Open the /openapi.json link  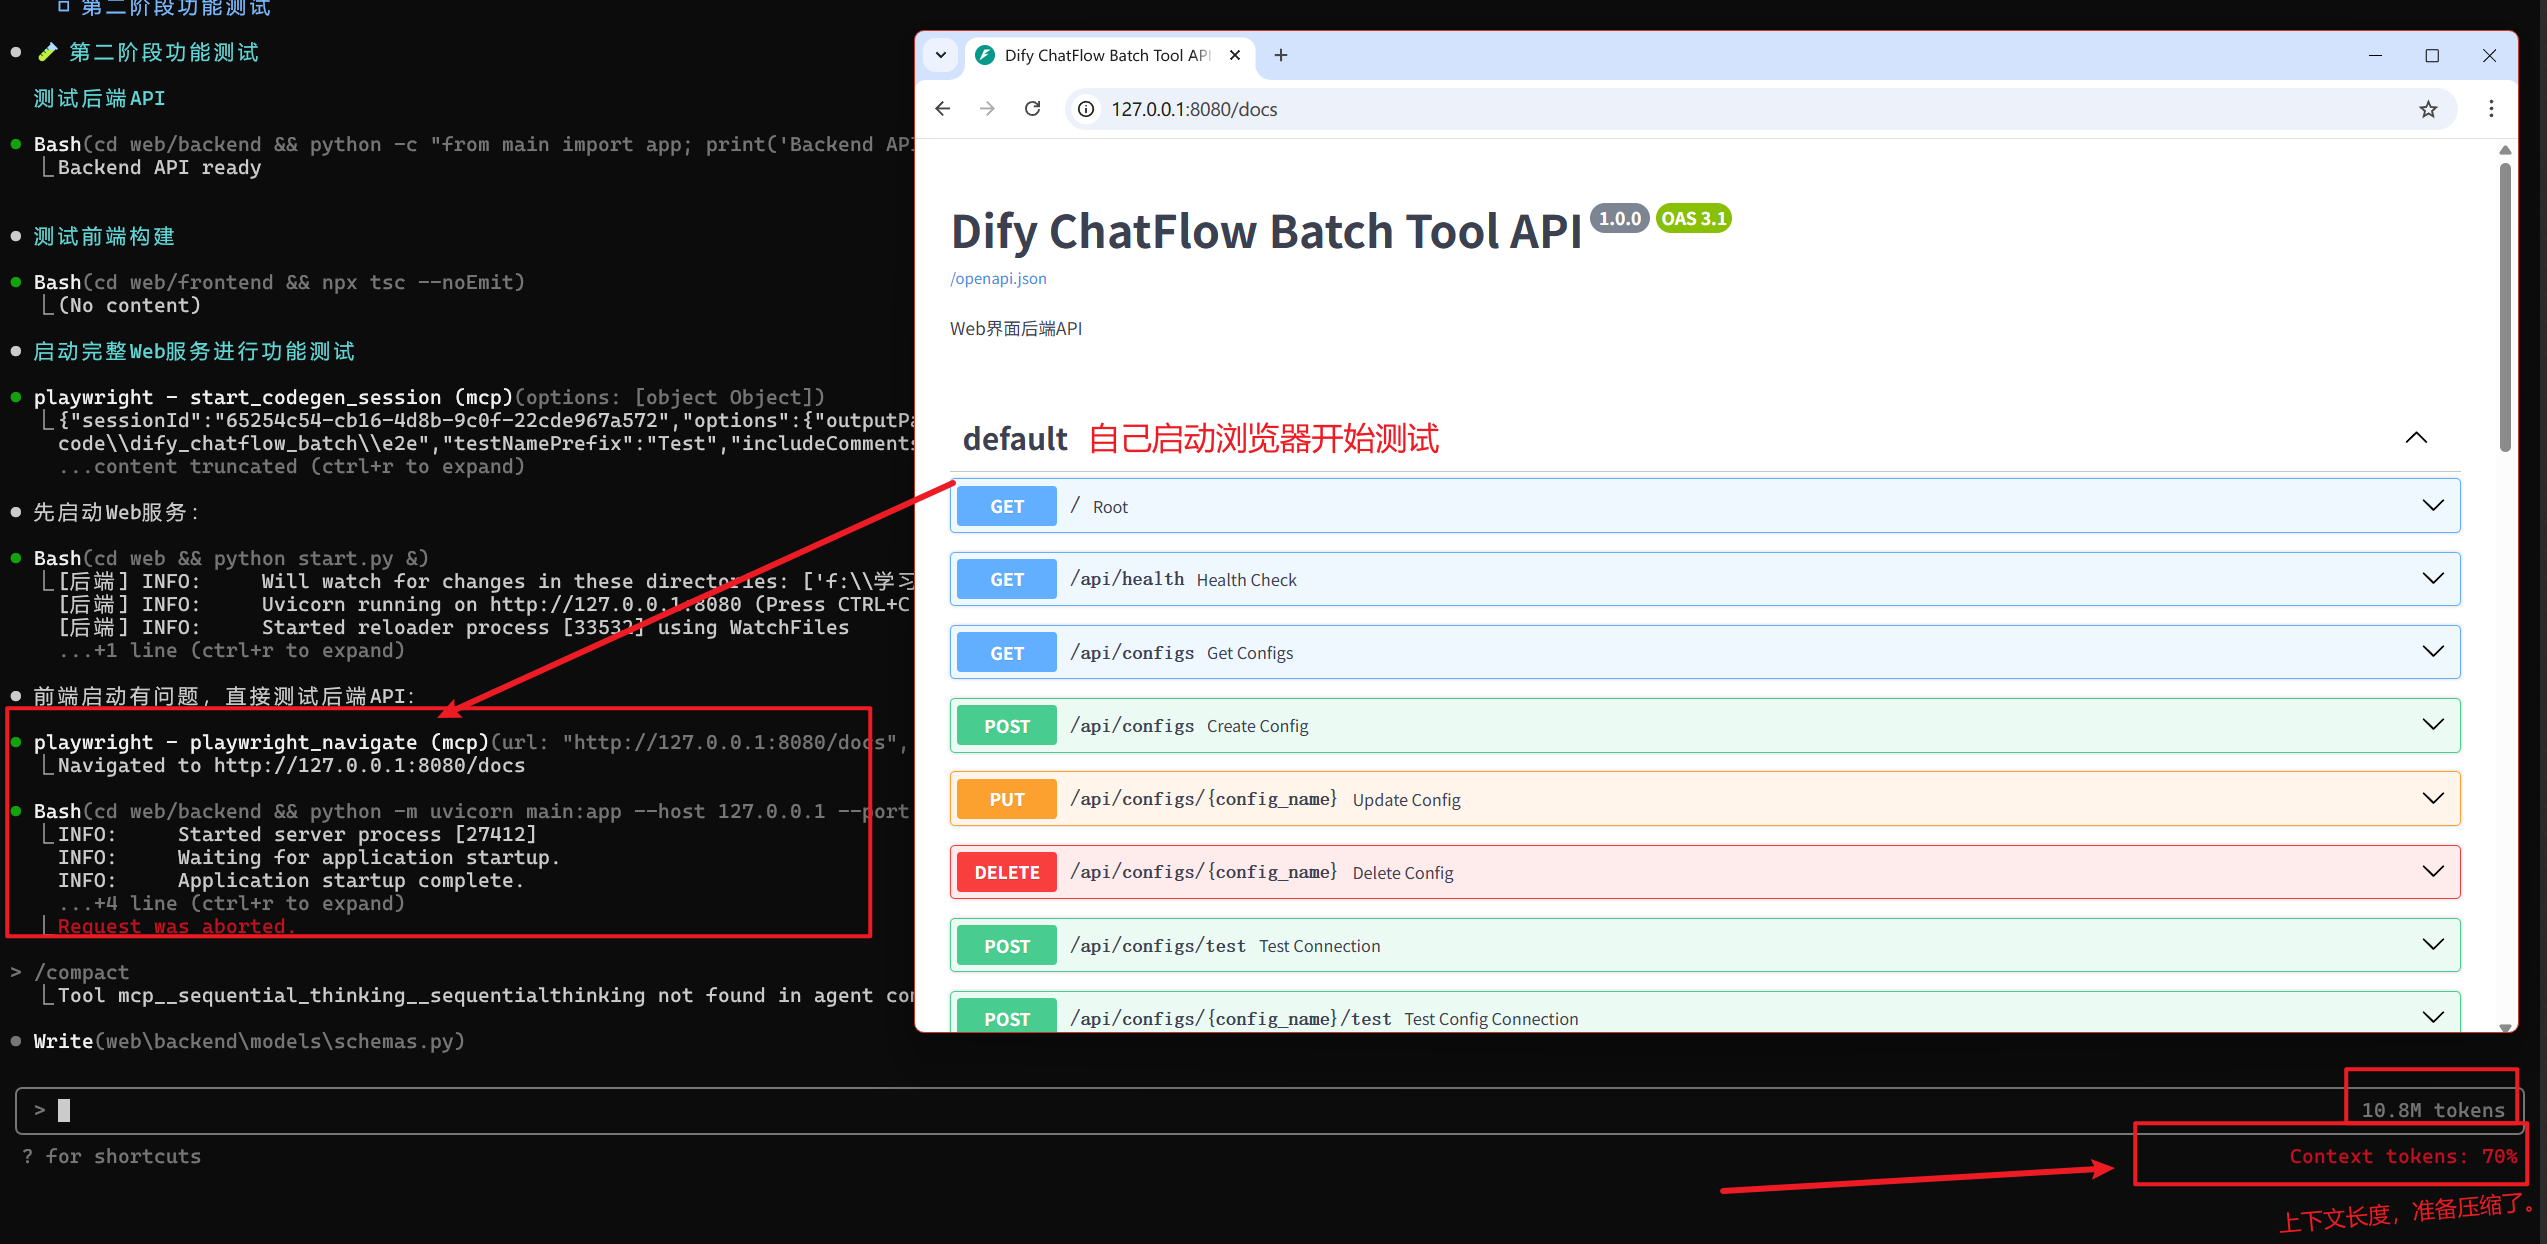point(998,279)
